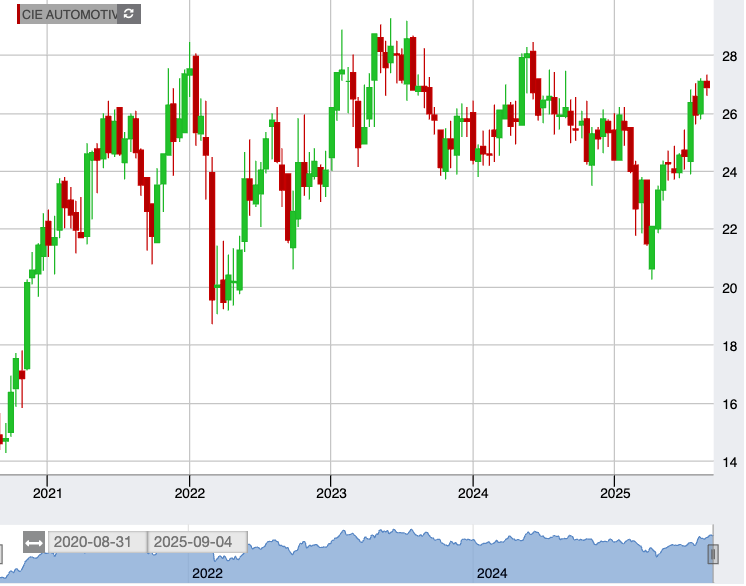The width and height of the screenshot is (746, 586).
Task: Click the 2021 label on time axis
Action: click(x=47, y=493)
